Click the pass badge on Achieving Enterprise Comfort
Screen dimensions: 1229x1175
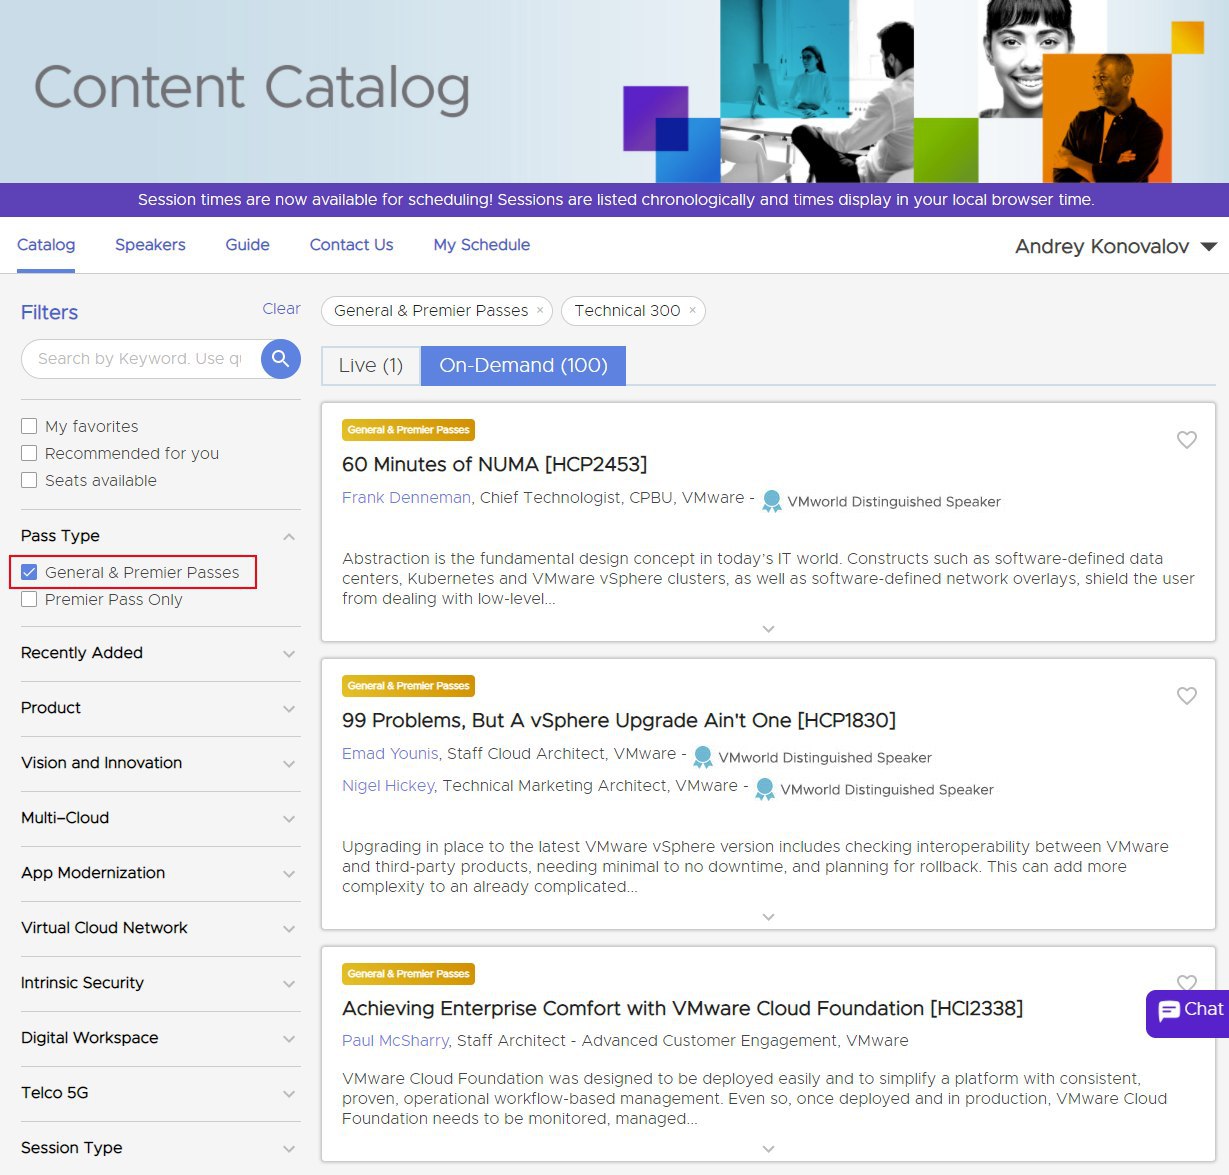click(408, 974)
